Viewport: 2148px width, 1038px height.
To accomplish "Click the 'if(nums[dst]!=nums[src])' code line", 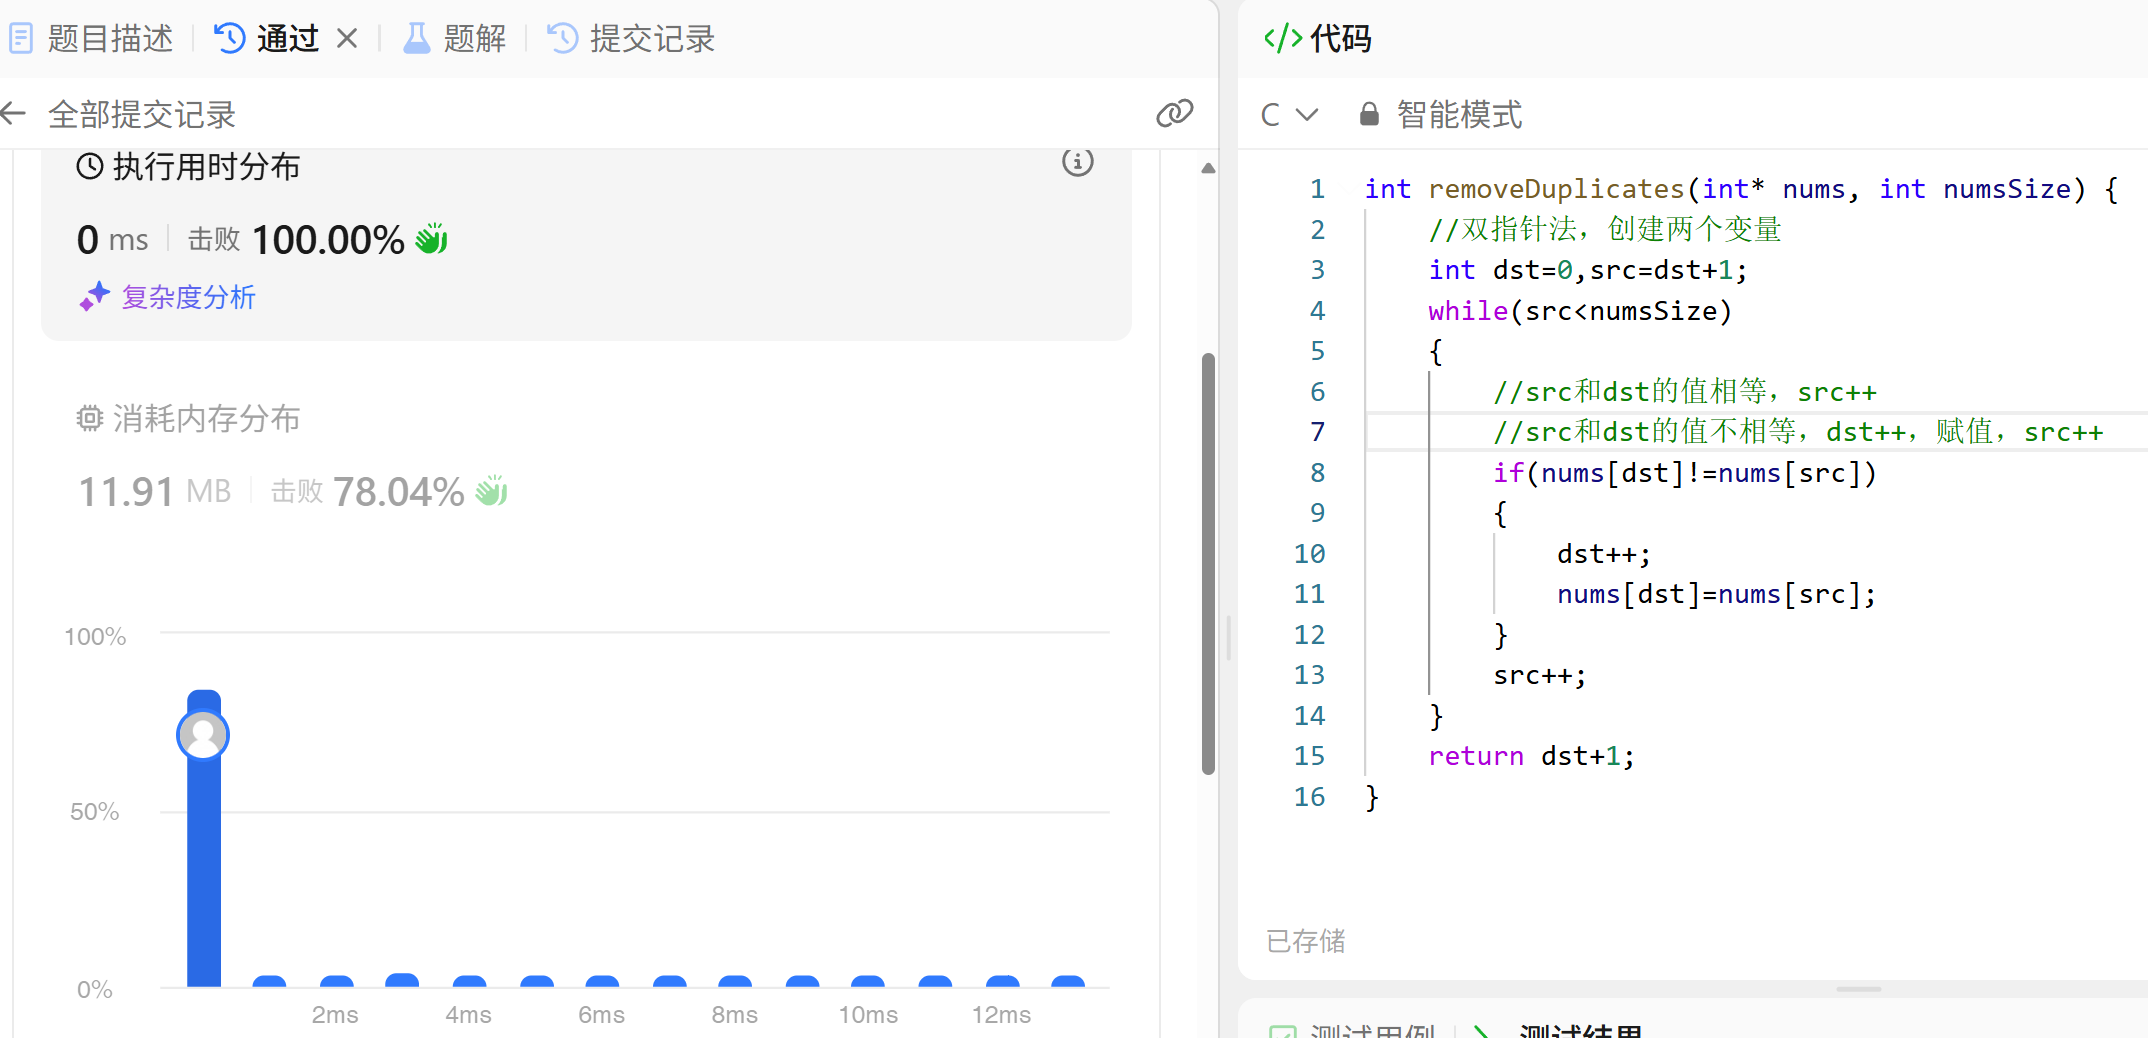I will point(1685,473).
